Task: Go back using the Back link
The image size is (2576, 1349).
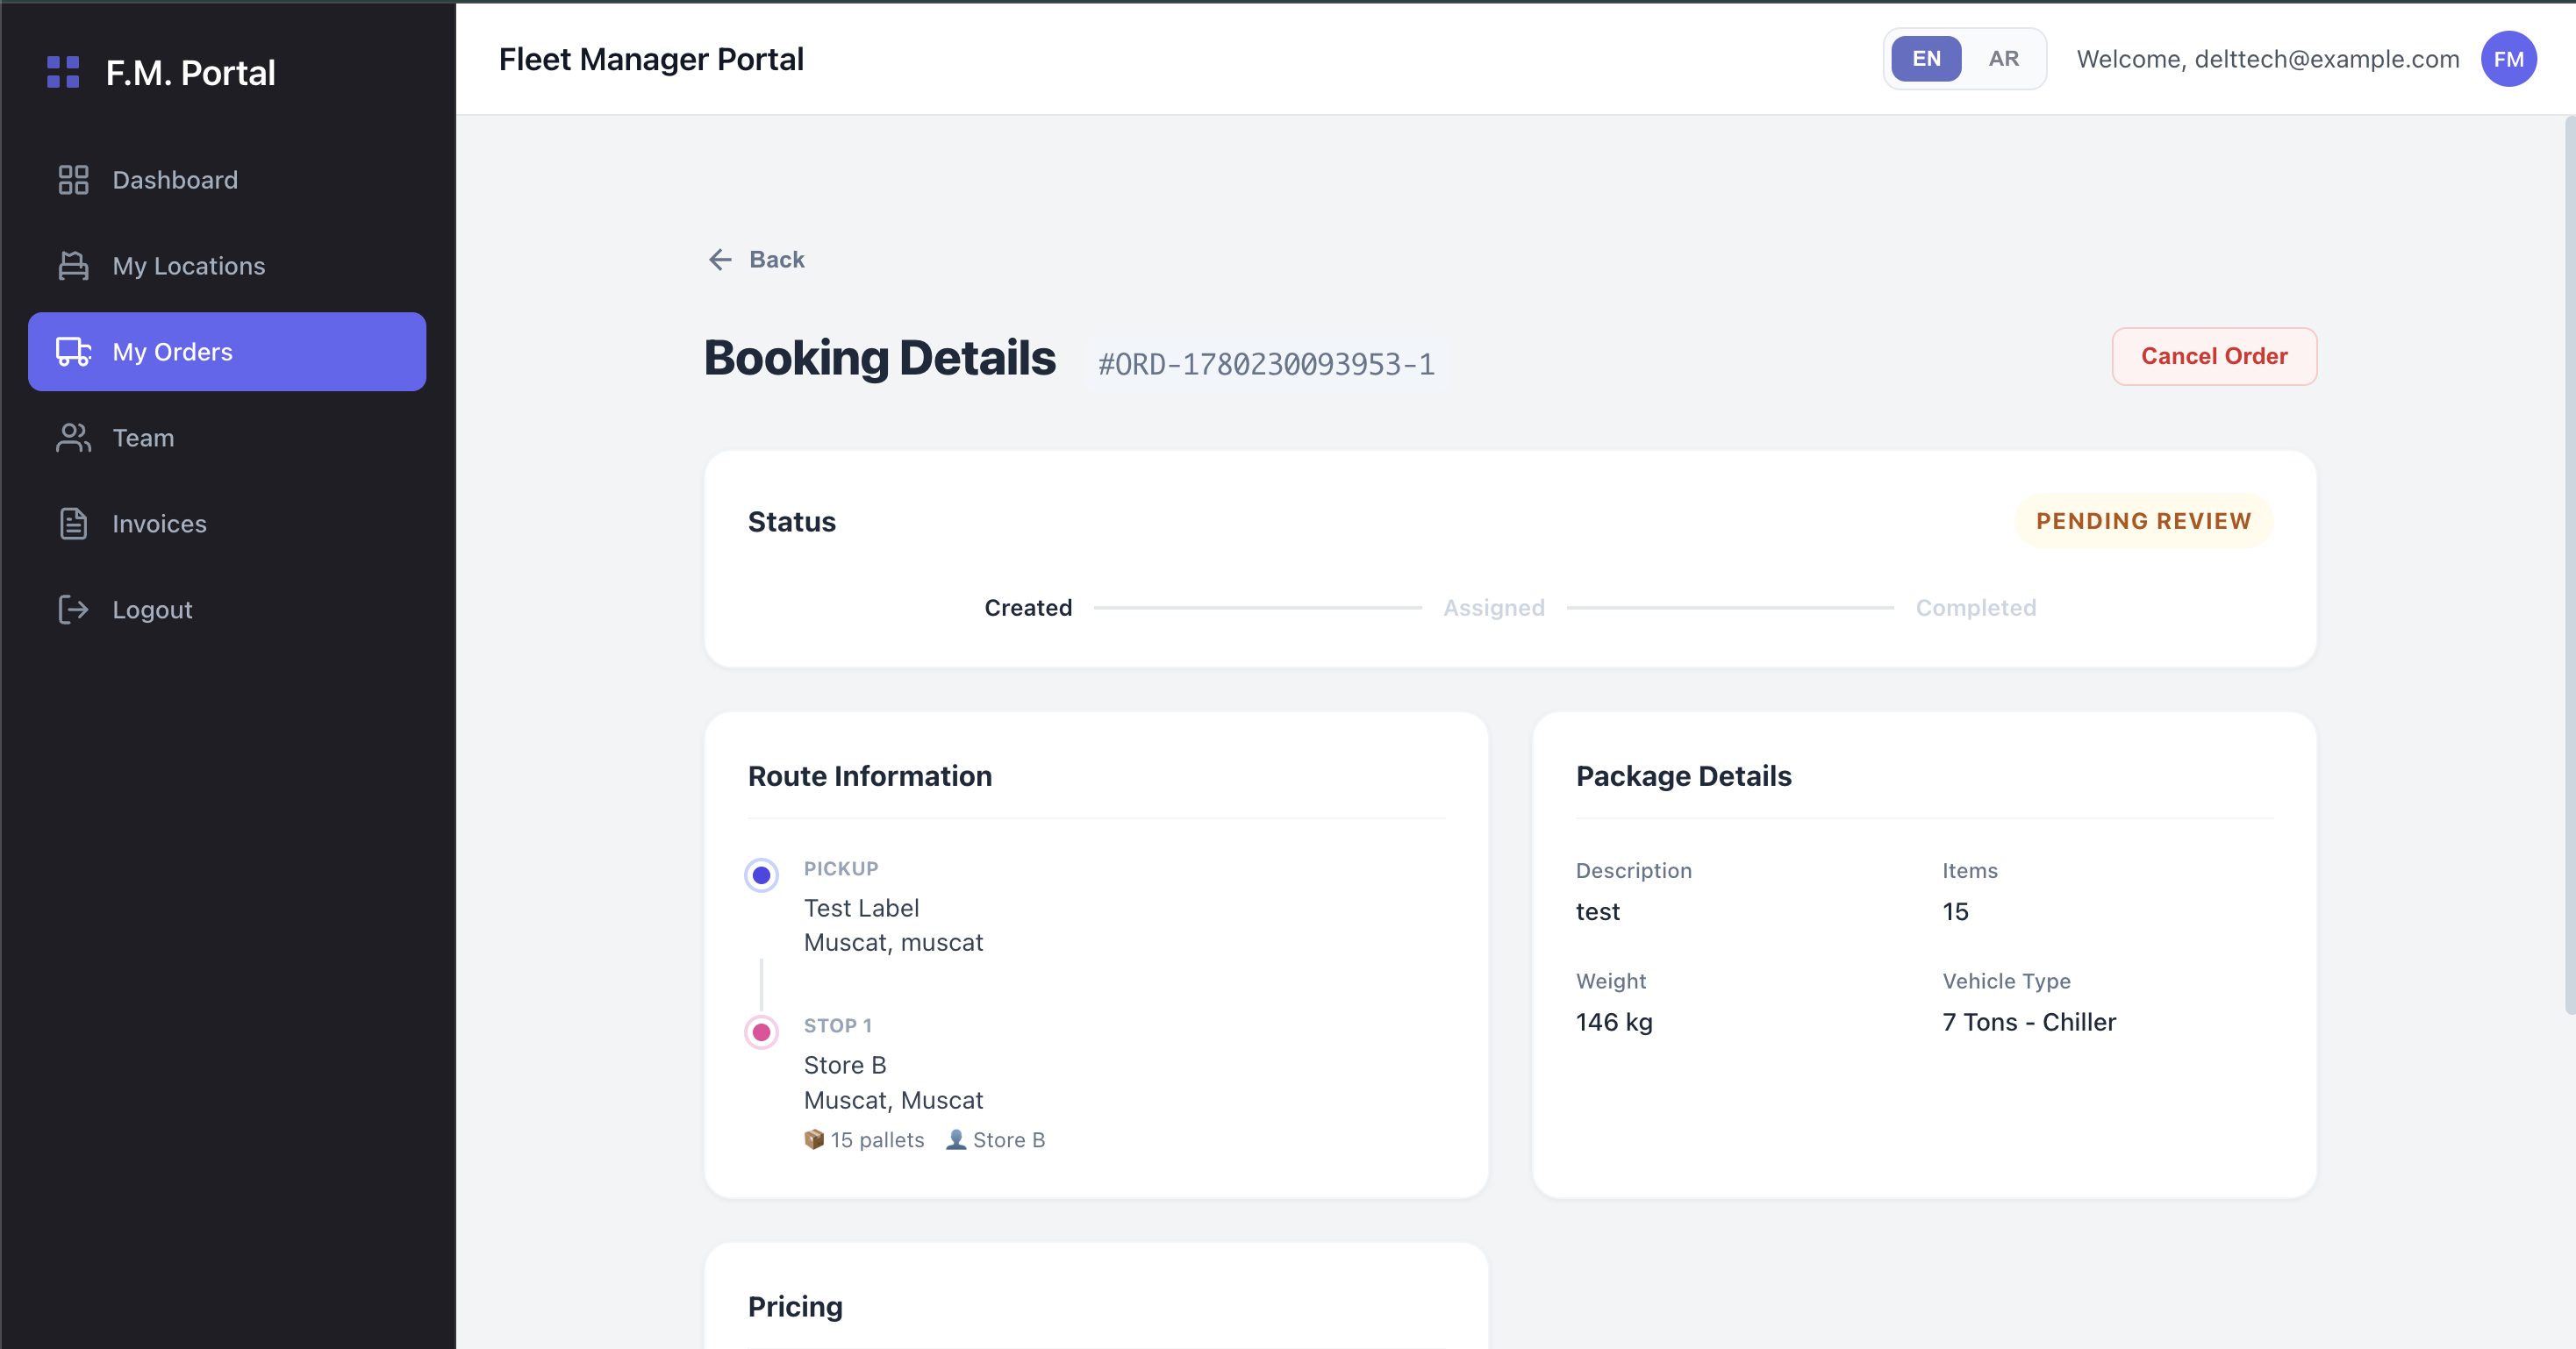Action: point(756,260)
